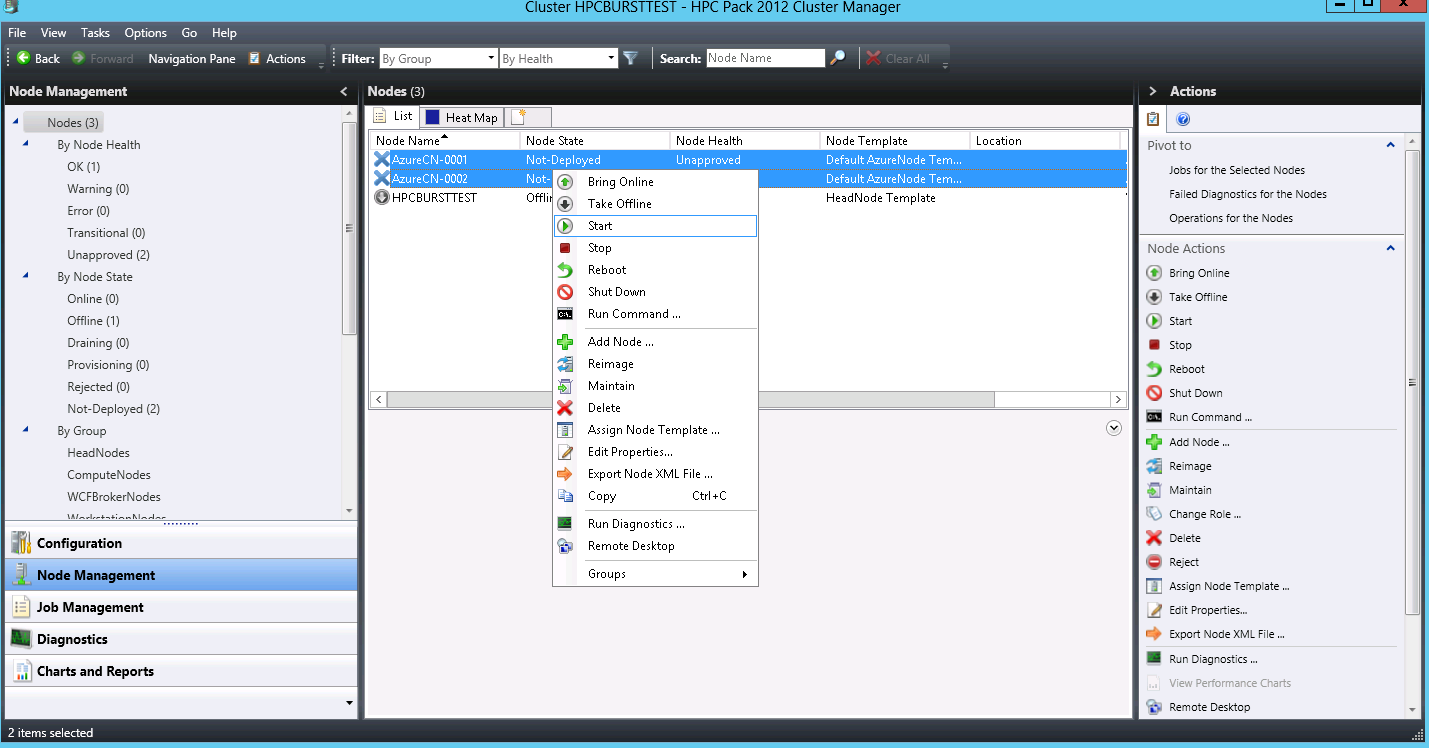Collapse the By Node Health tree group
This screenshot has width=1429, height=748.
tap(26, 145)
